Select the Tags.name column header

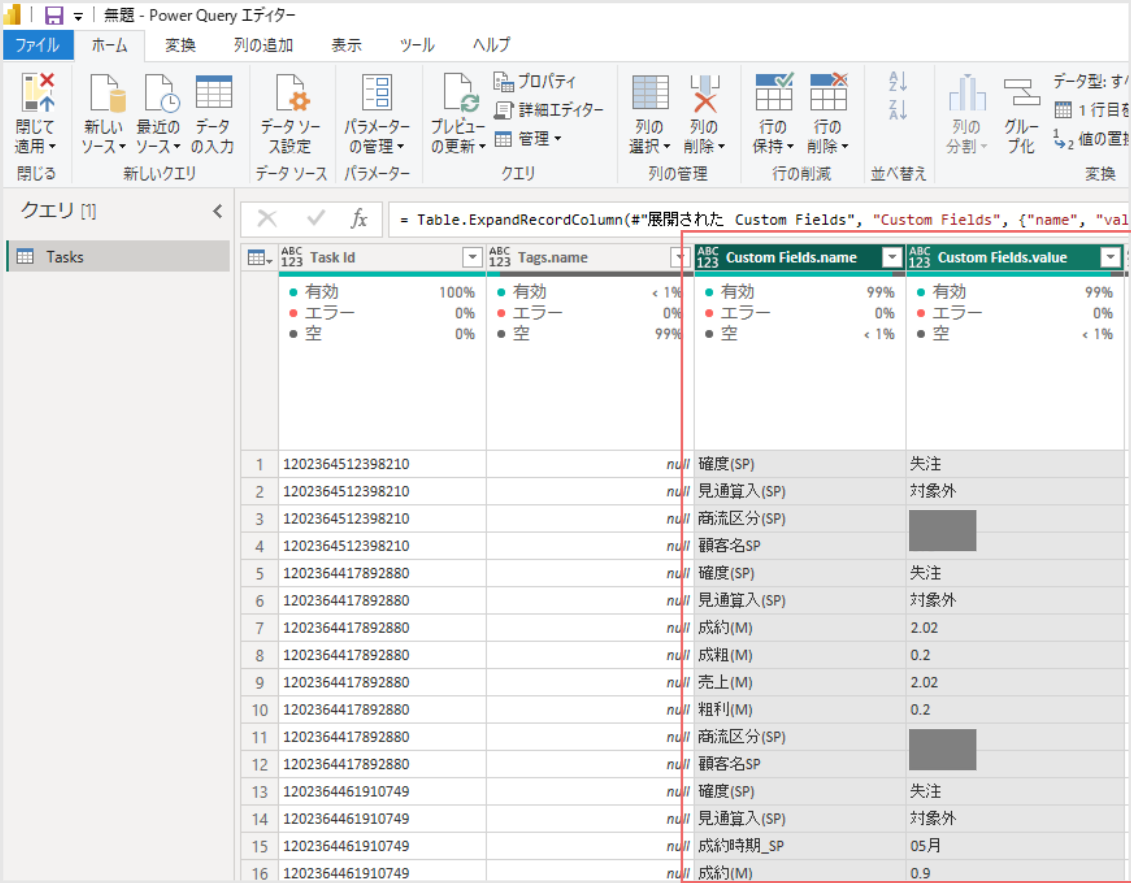[x=589, y=258]
